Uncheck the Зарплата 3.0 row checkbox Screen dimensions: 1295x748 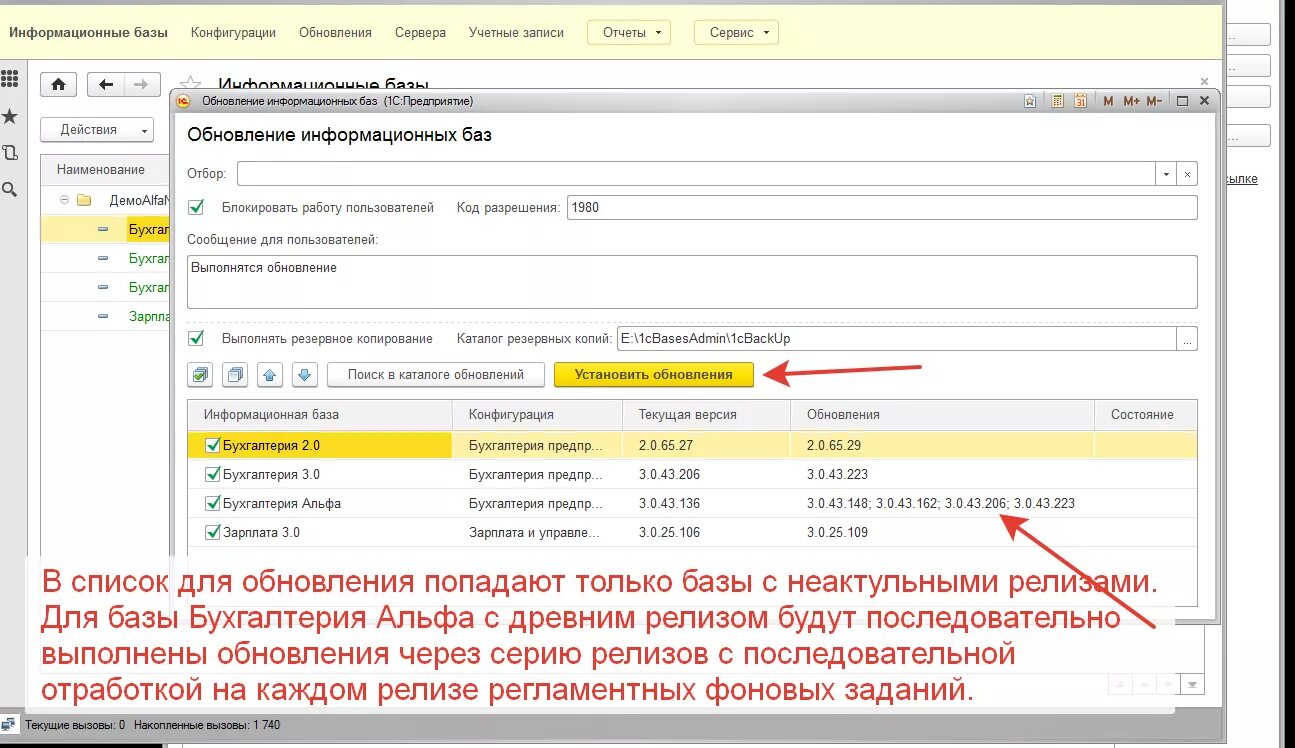click(212, 532)
